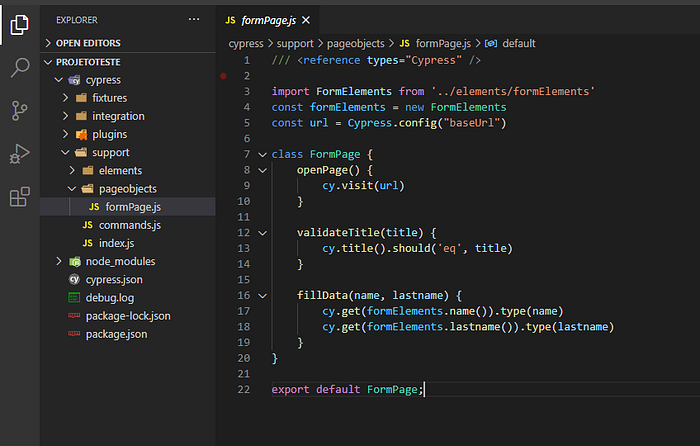Fold the FormPage class at line 7
The image size is (700, 446).
coord(262,155)
